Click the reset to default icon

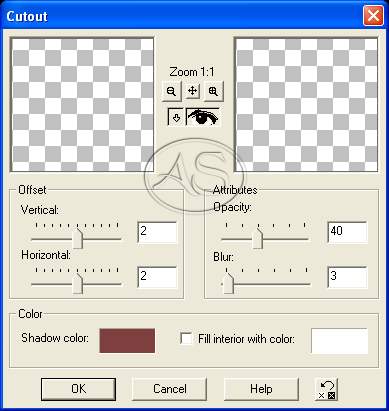tap(327, 390)
